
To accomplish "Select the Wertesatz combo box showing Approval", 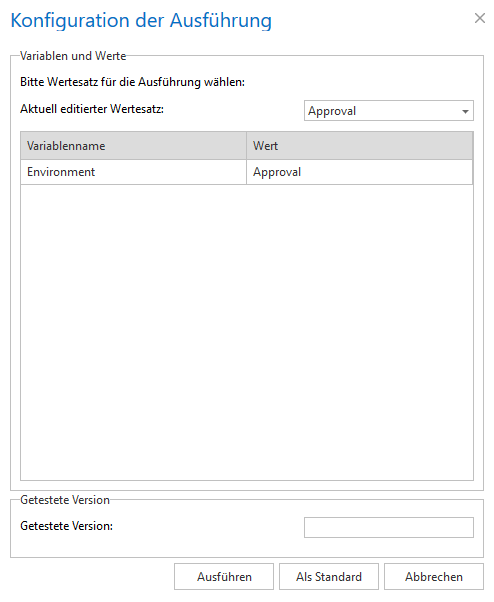I will click(388, 111).
